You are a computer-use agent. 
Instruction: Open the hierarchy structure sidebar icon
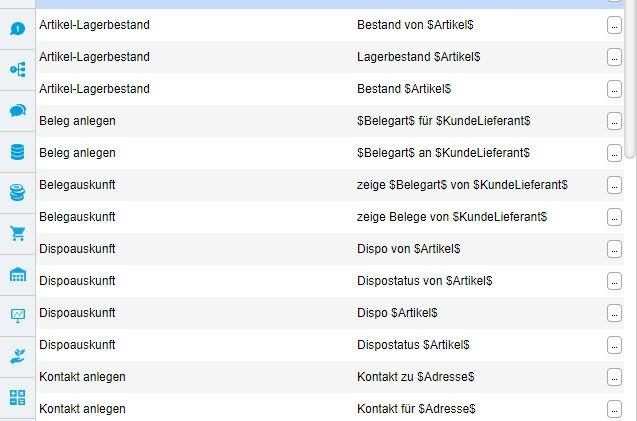click(x=17, y=69)
